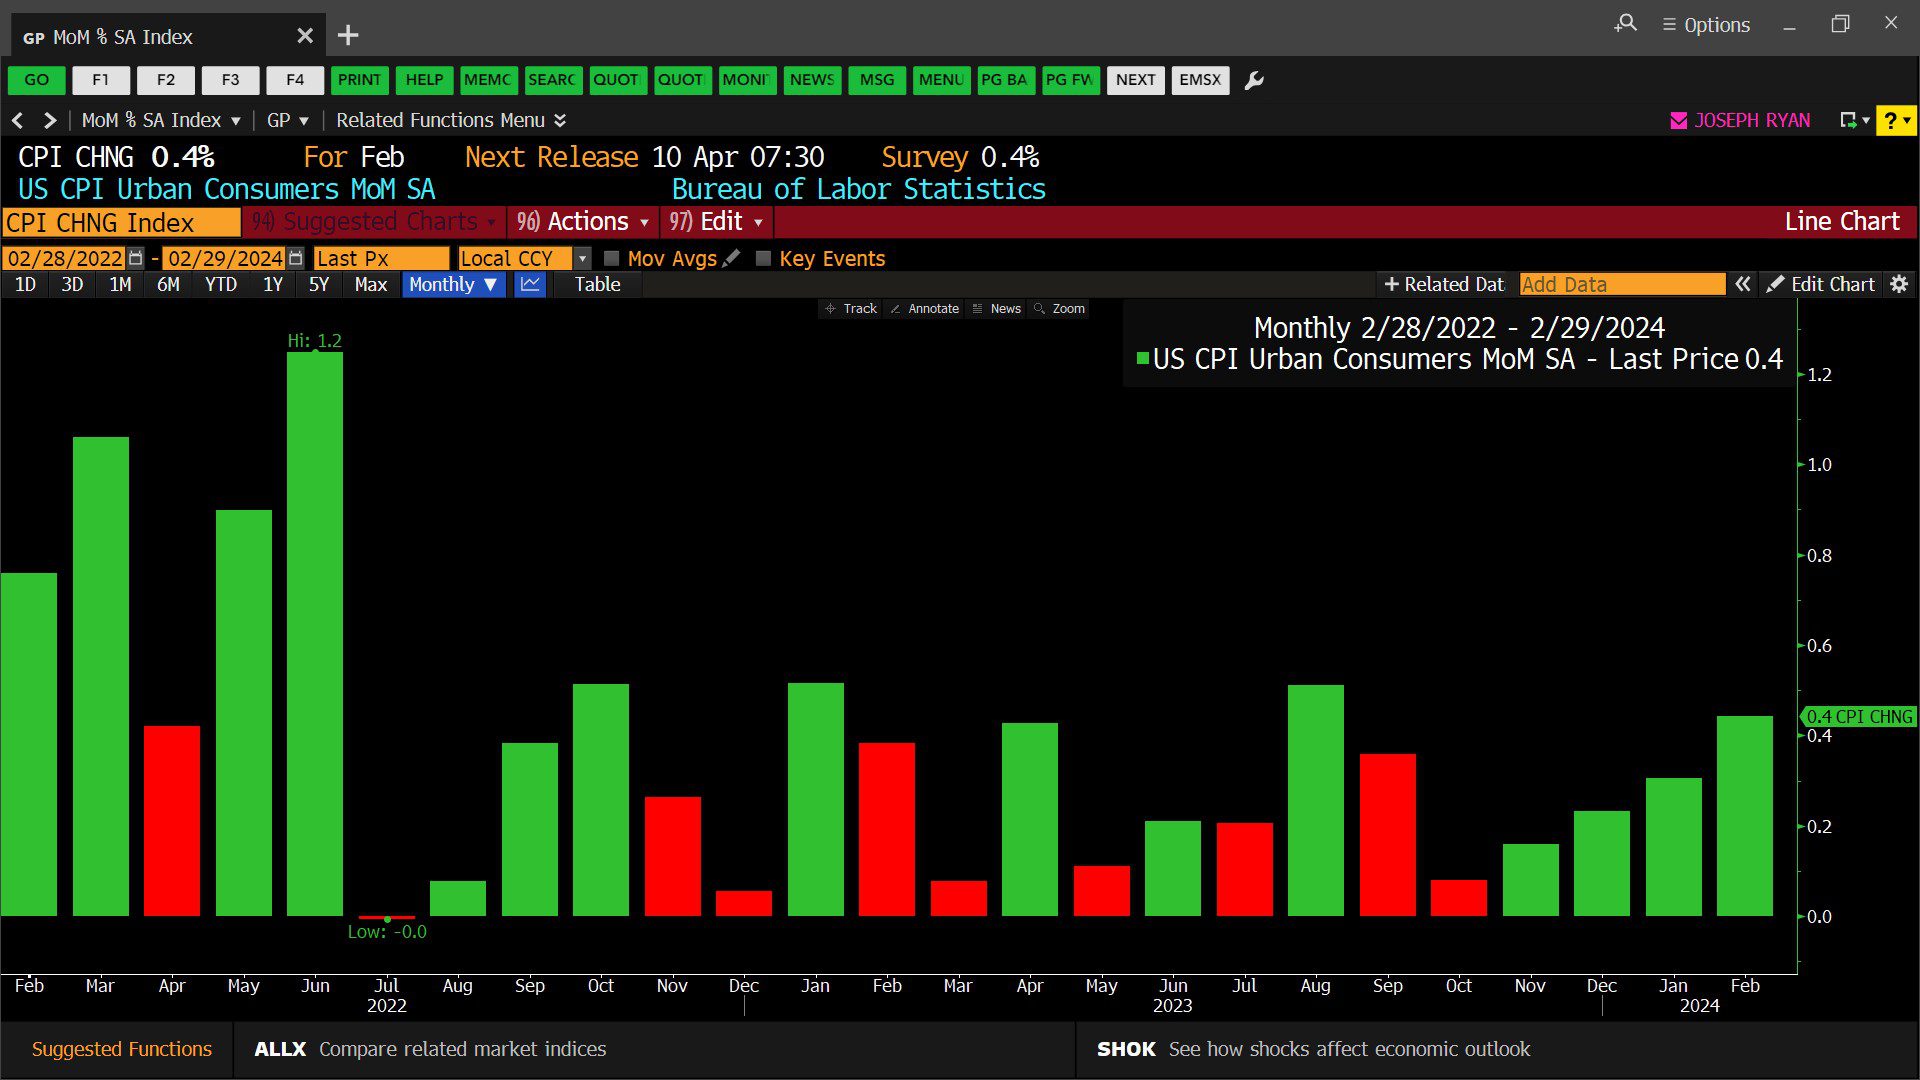Select the F1 function key button
The image size is (1920, 1080).
(x=101, y=80)
